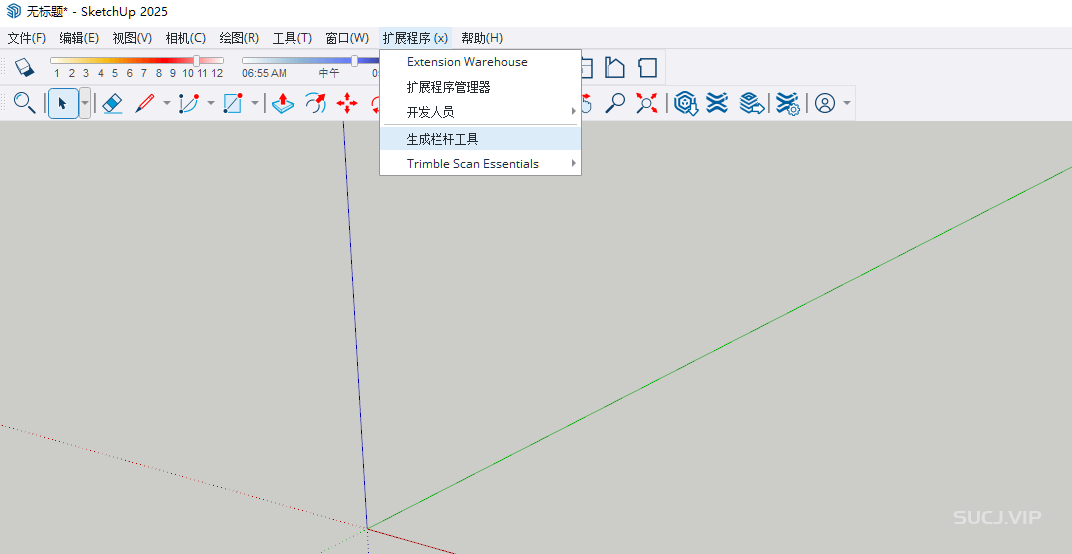The image size is (1072, 554).
Task: Select the Move tool with red arrows
Action: coord(347,103)
